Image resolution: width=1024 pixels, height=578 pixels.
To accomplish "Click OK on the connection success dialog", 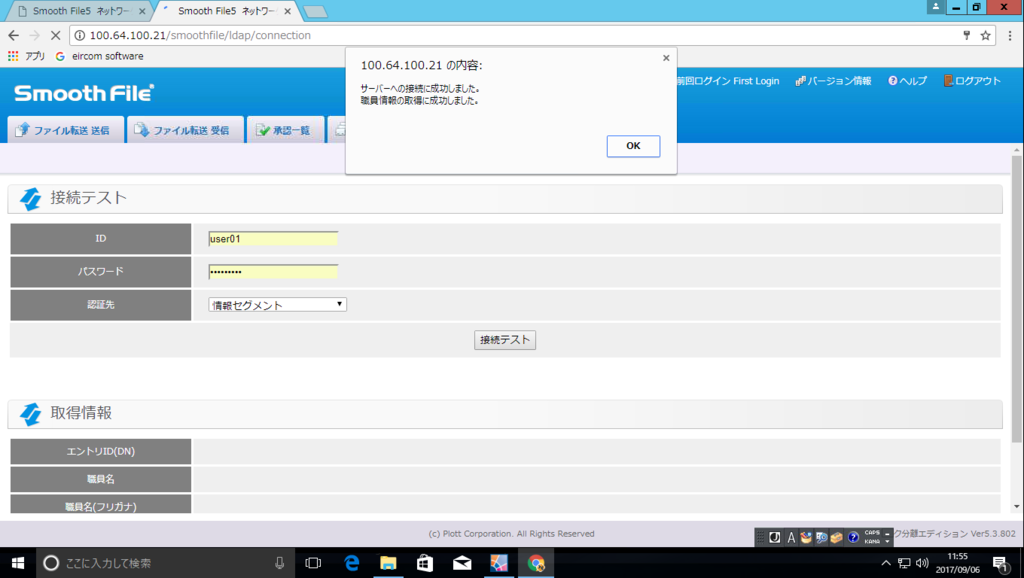I will click(633, 146).
